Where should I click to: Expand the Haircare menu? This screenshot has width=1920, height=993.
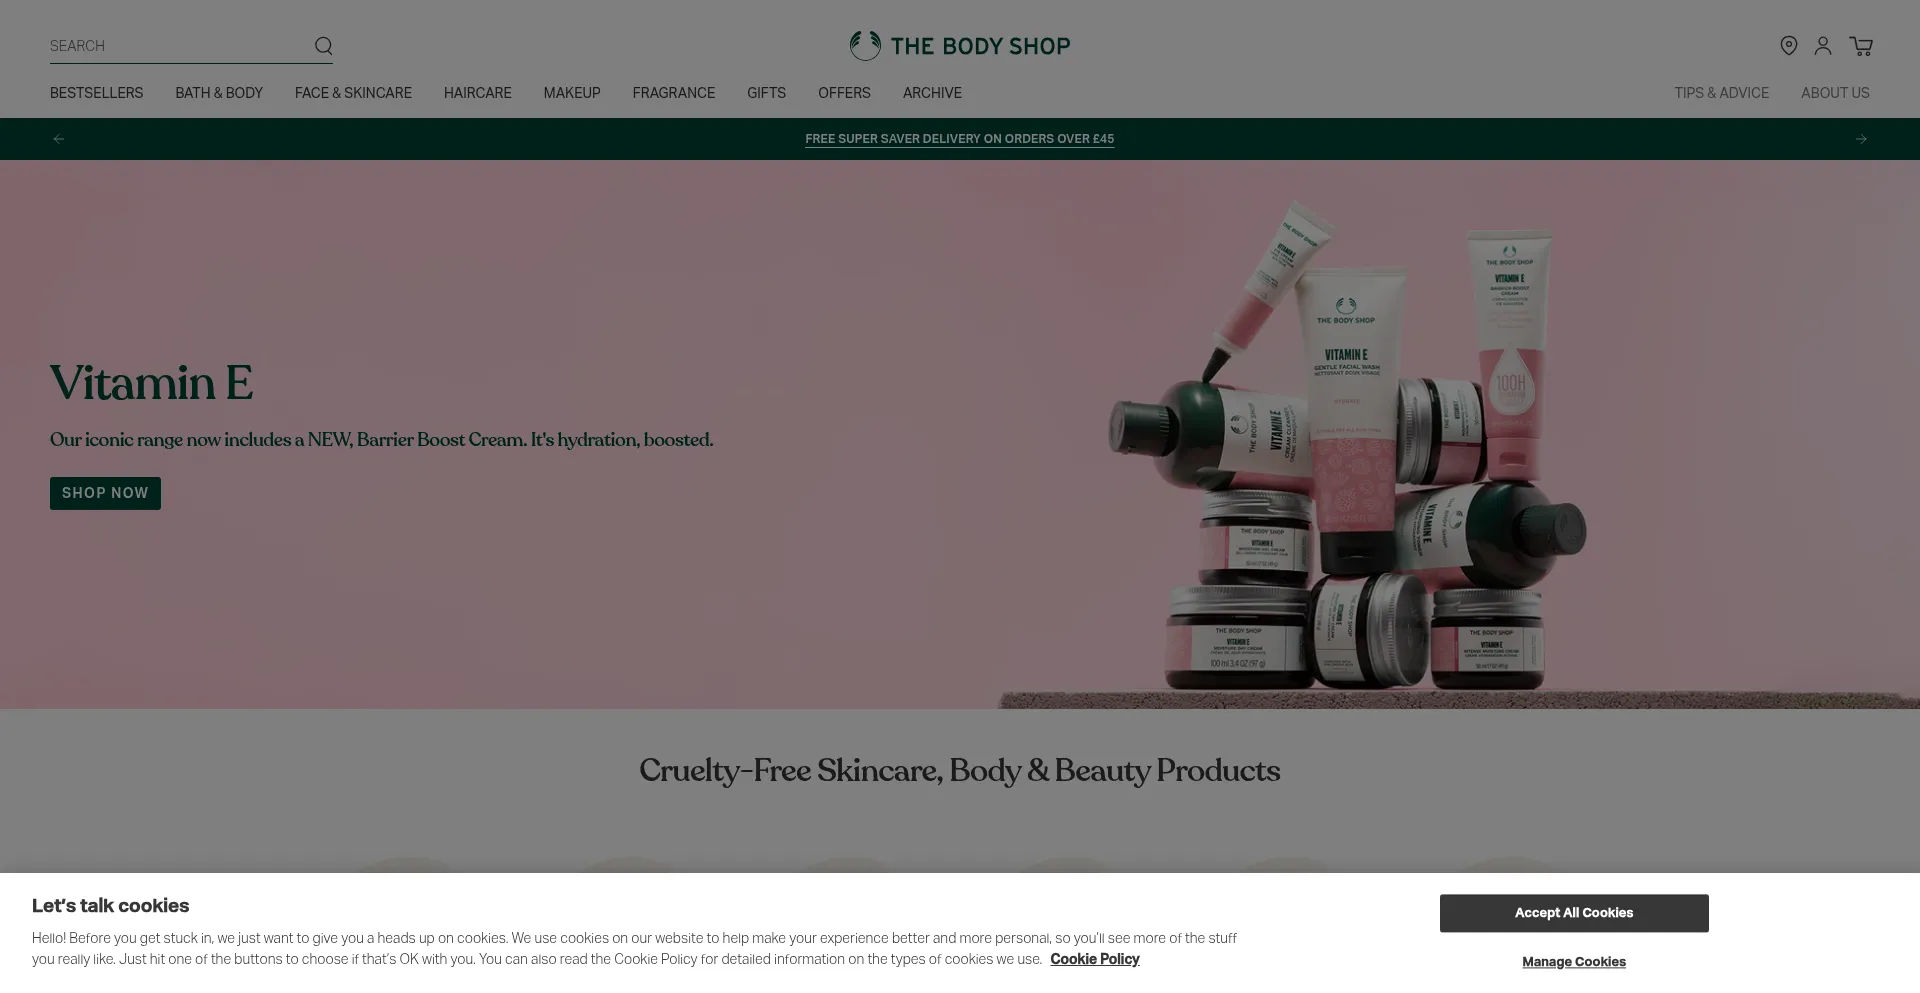point(478,93)
